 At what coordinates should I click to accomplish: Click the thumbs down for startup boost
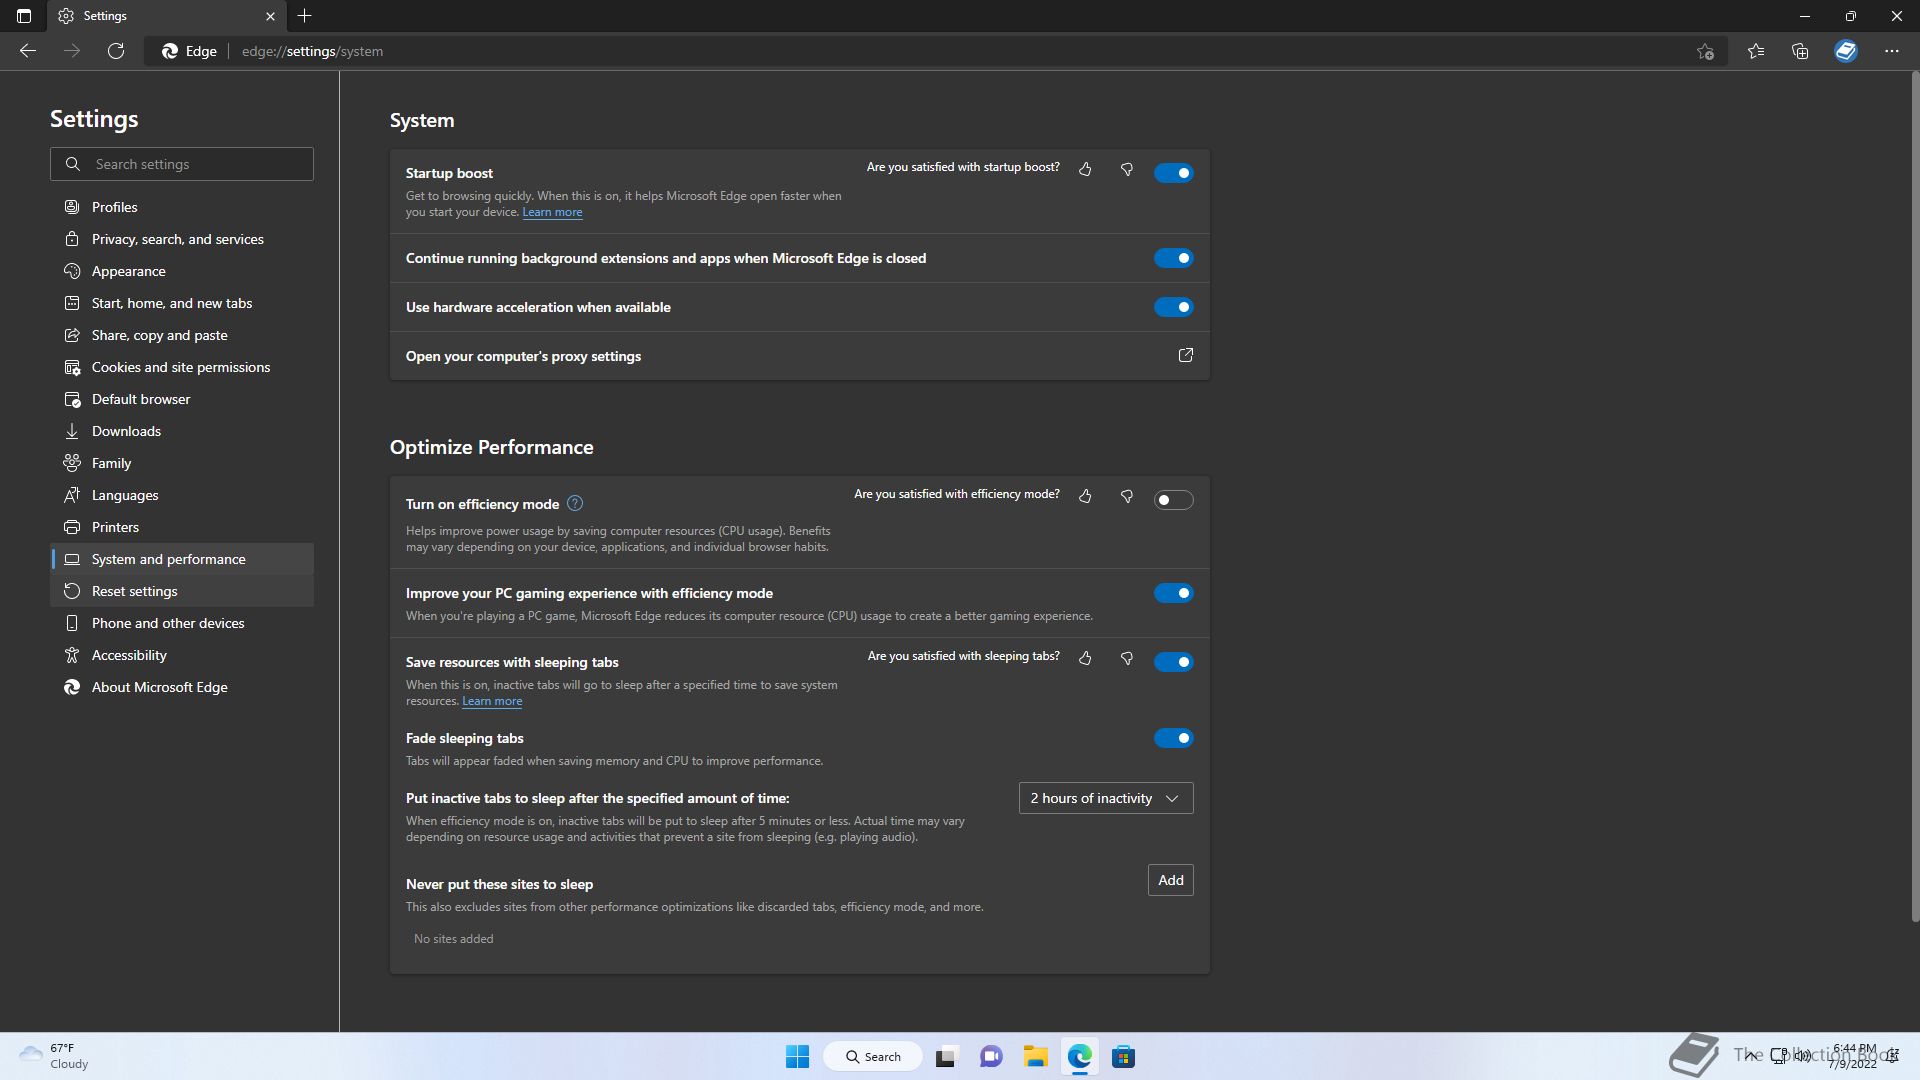1127,170
